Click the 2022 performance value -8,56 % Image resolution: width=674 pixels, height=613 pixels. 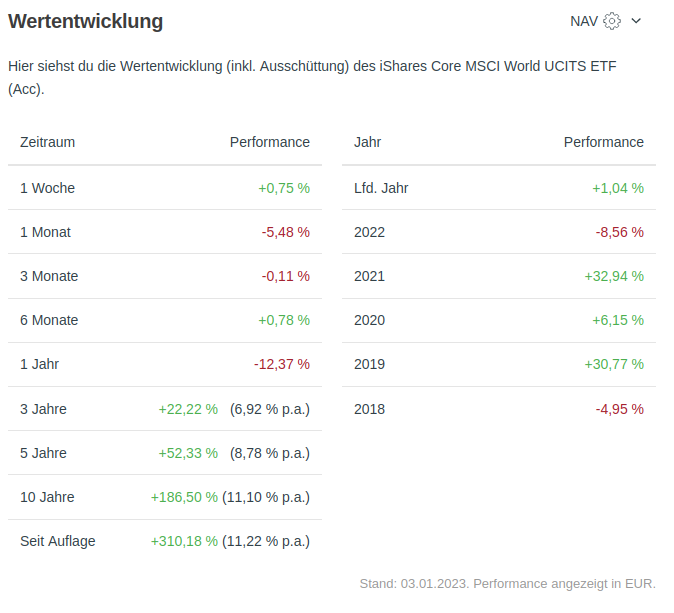click(619, 232)
